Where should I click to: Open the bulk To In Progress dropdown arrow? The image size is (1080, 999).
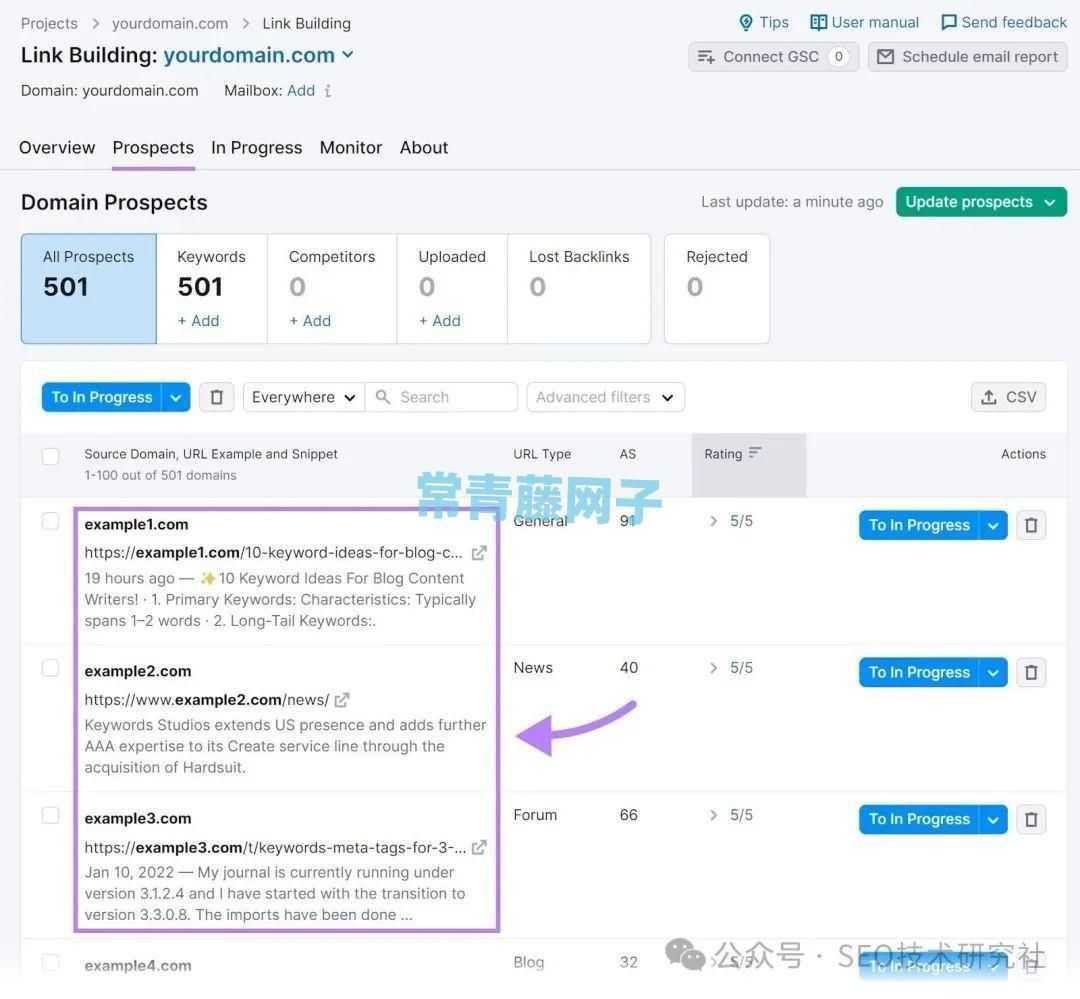coord(176,398)
